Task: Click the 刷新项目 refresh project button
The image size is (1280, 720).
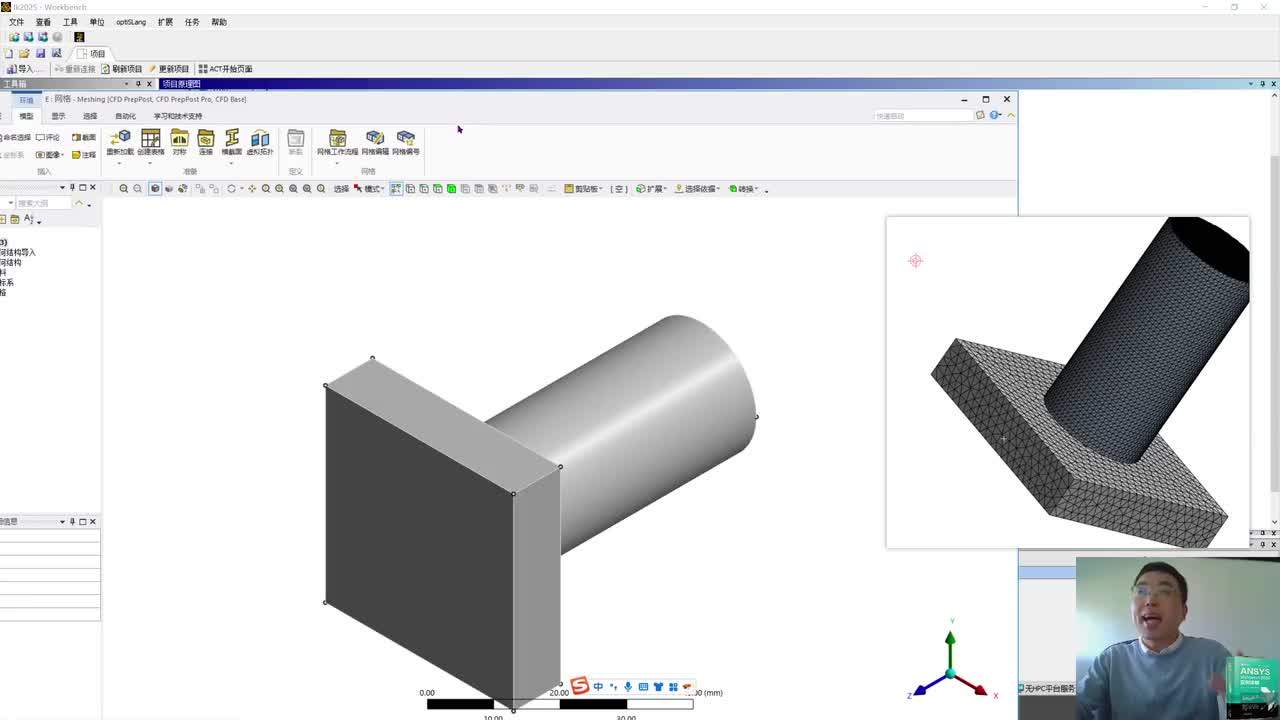Action: click(122, 69)
